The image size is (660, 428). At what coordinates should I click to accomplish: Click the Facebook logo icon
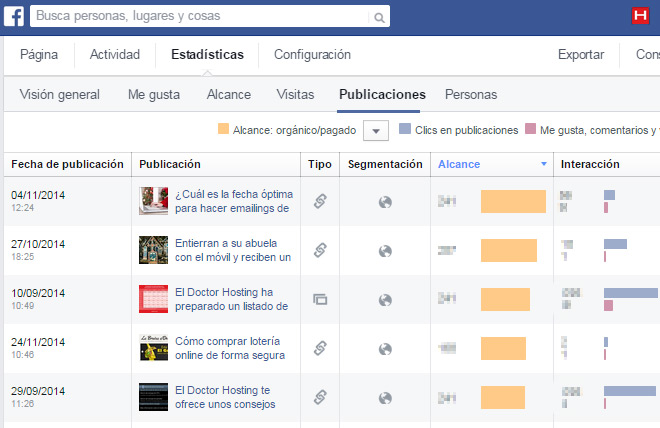[14, 16]
